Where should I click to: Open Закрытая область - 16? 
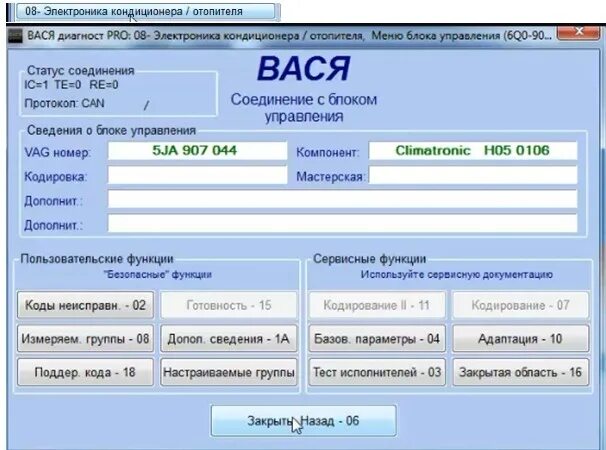coord(521,372)
